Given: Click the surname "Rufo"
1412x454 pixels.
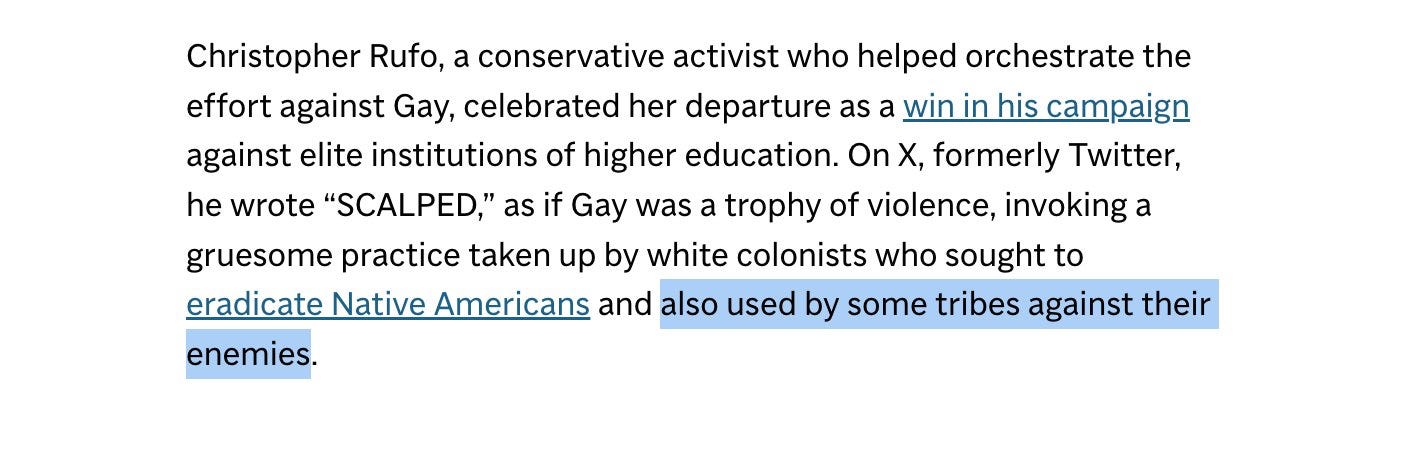Looking at the screenshot, I should (404, 56).
